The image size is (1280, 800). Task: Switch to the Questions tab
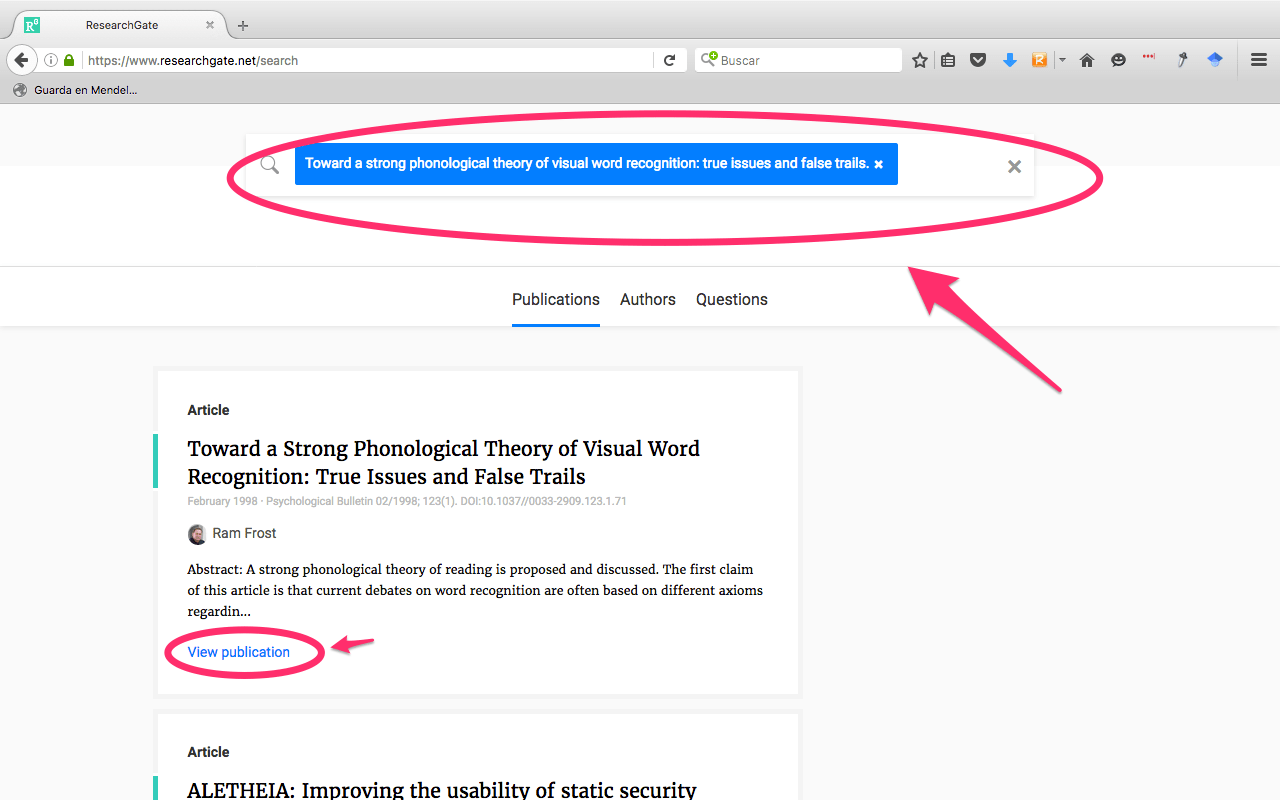click(x=732, y=299)
